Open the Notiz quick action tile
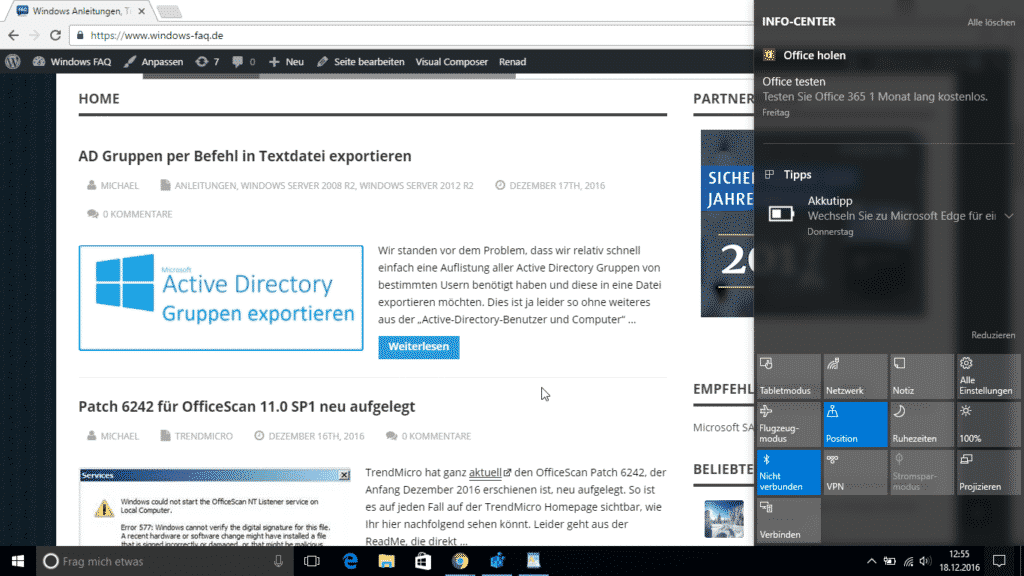The height and width of the screenshot is (576, 1024). tap(921, 376)
